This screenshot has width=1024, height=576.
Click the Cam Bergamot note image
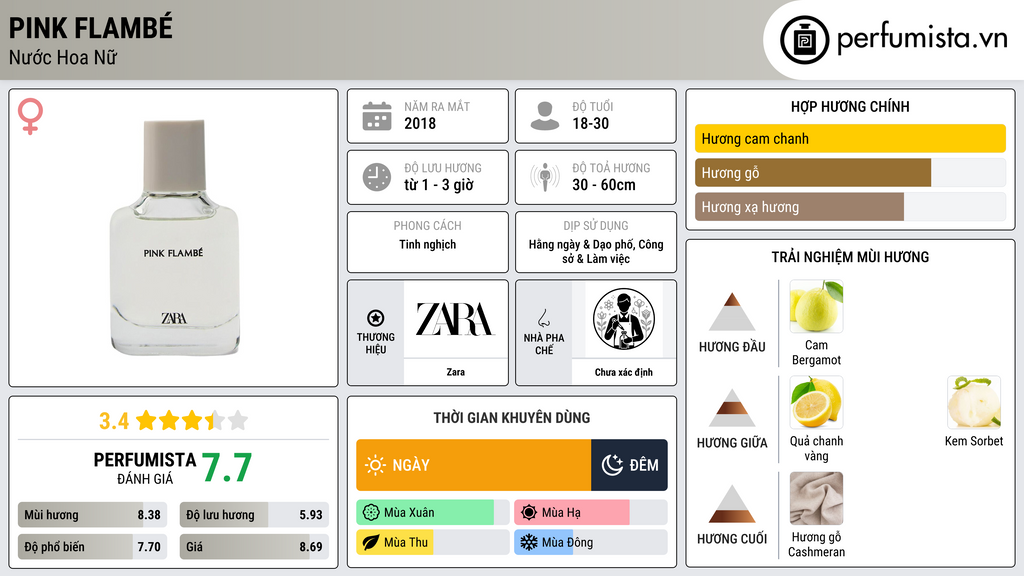[x=816, y=306]
